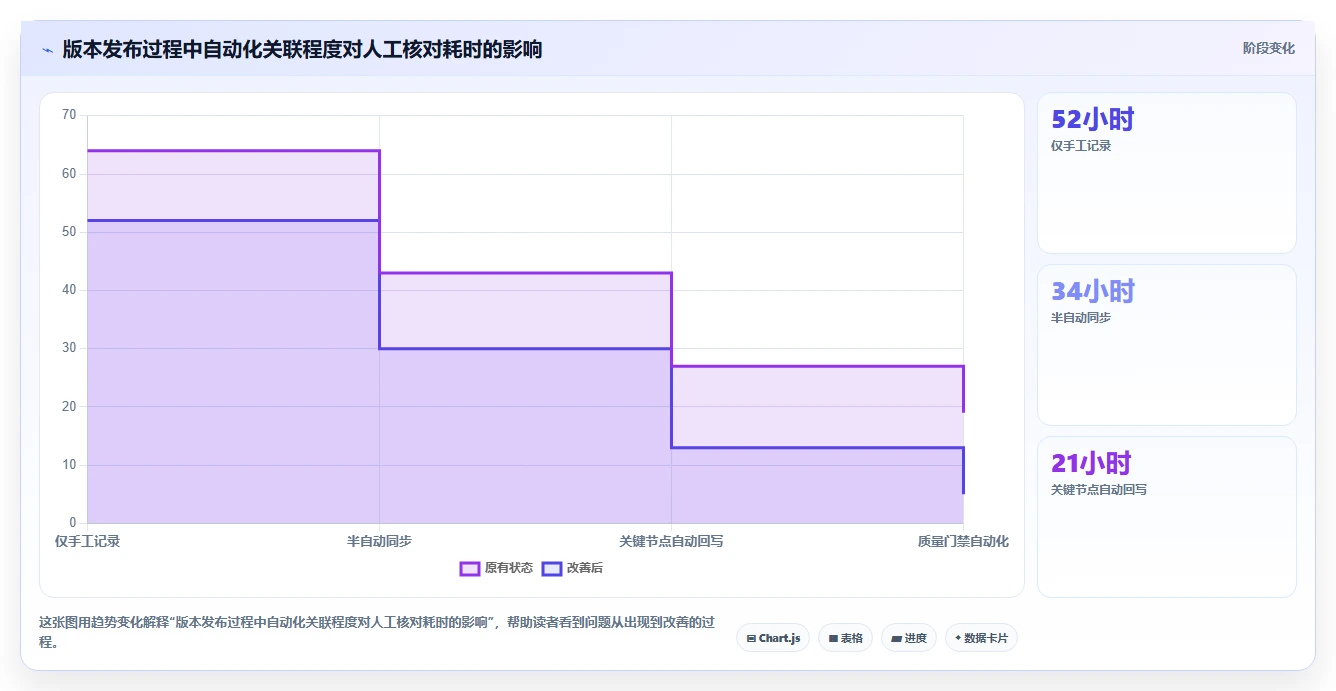1336x691 pixels.
Task: Click the 半自动同步 x-axis label
Action: (379, 541)
